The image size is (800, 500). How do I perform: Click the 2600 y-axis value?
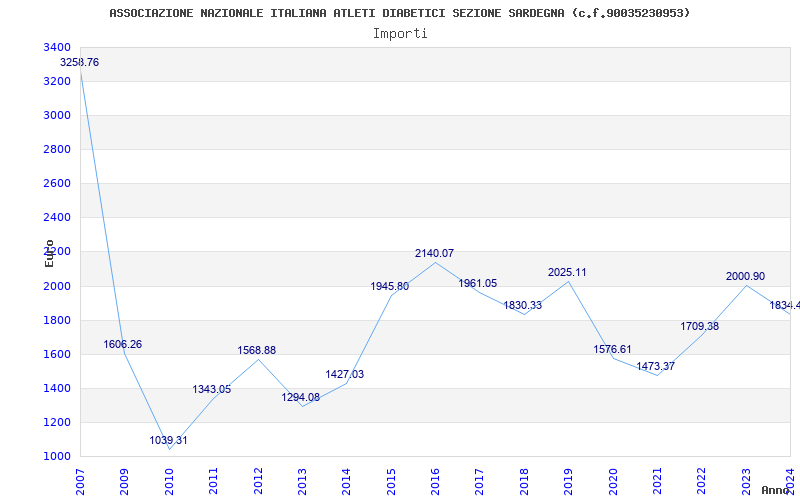[56, 184]
